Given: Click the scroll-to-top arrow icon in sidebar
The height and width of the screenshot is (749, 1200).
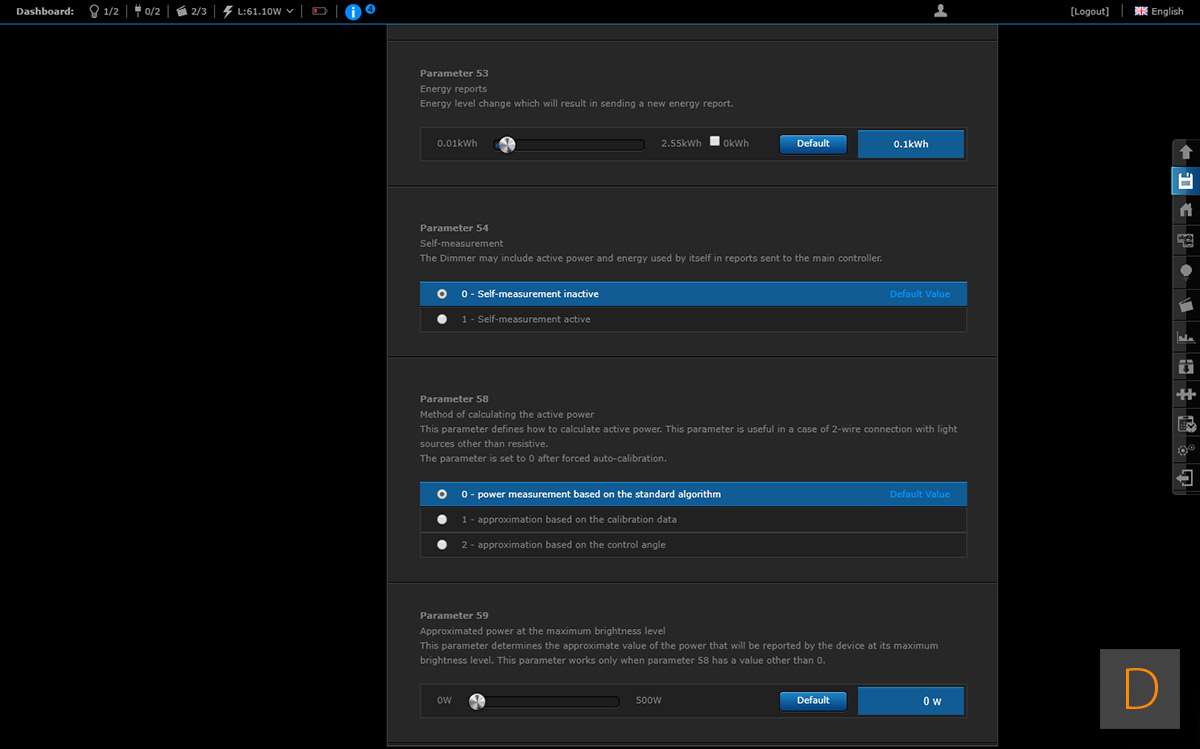Looking at the screenshot, I should 1186,152.
